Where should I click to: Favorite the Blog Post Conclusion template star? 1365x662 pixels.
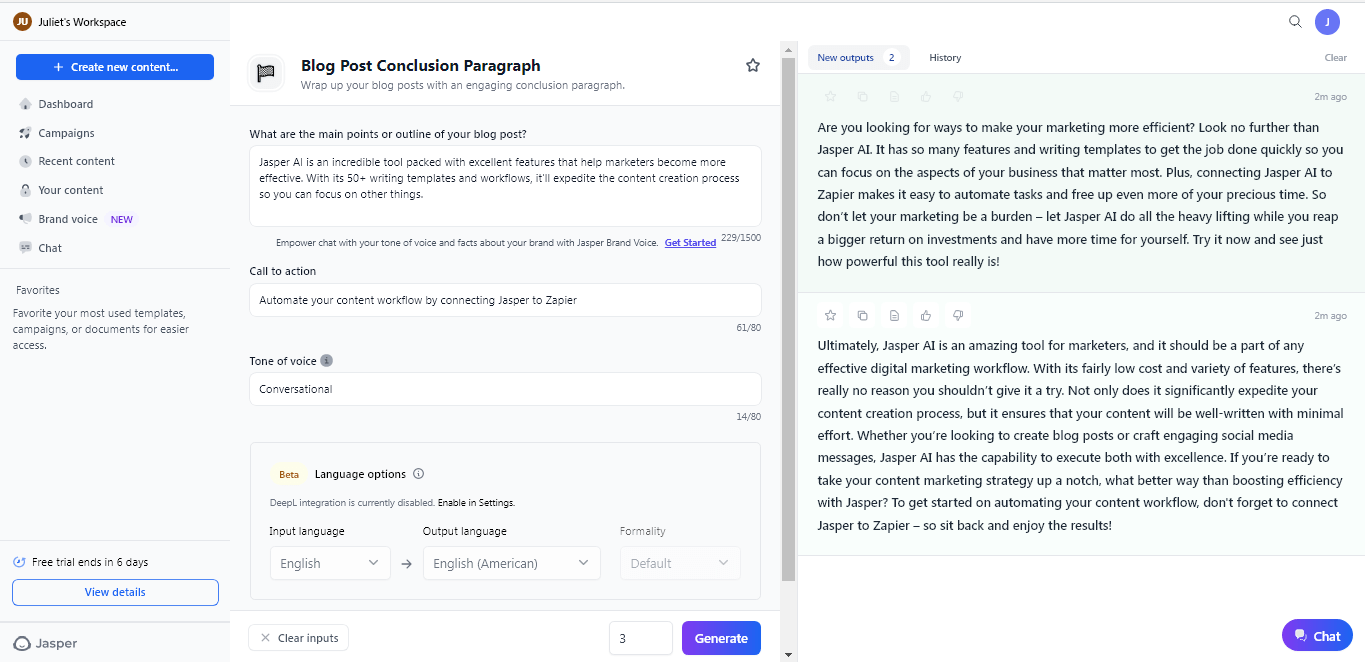[753, 66]
